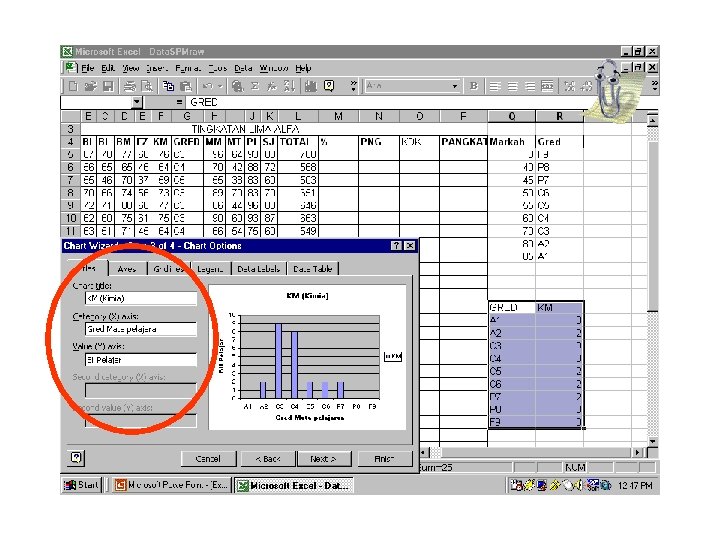The height and width of the screenshot is (540, 720).
Task: Open the Edit menu
Action: tap(108, 68)
